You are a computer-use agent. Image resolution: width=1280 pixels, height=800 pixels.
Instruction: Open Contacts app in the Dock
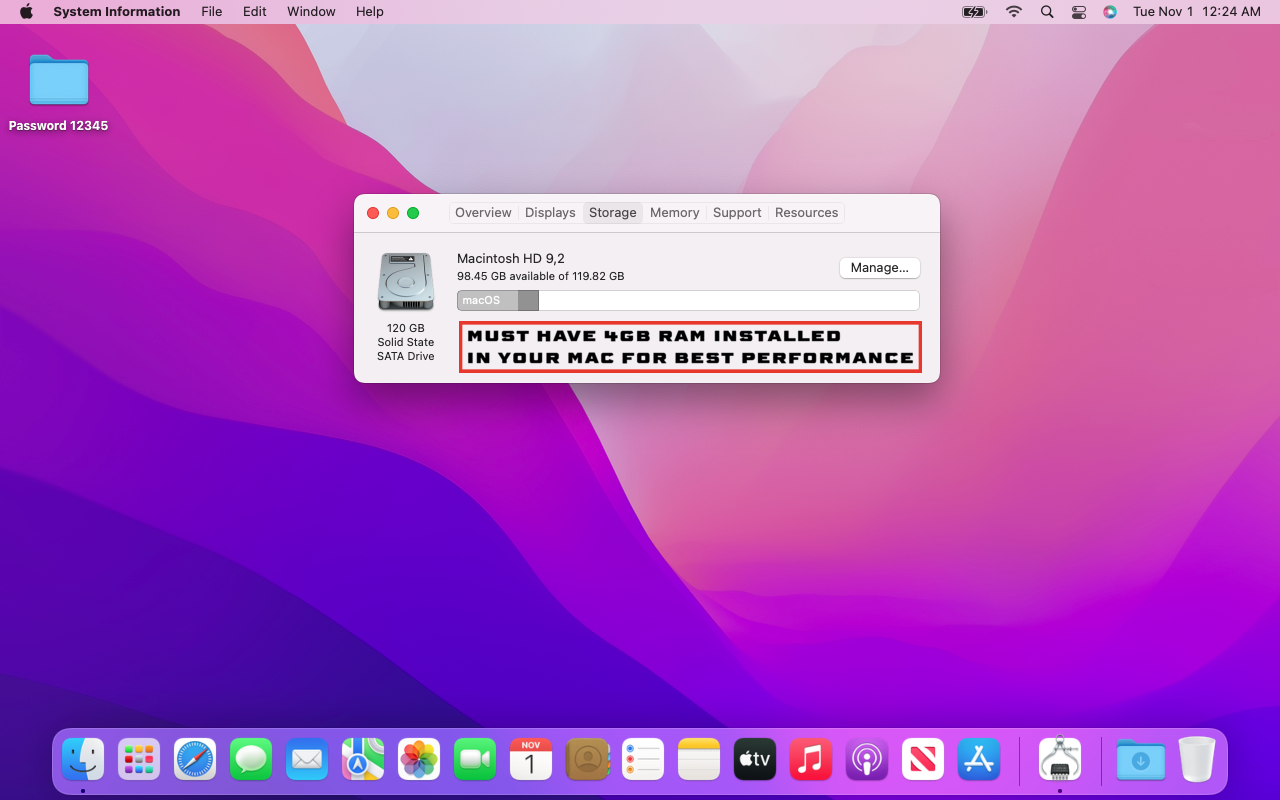pos(587,760)
